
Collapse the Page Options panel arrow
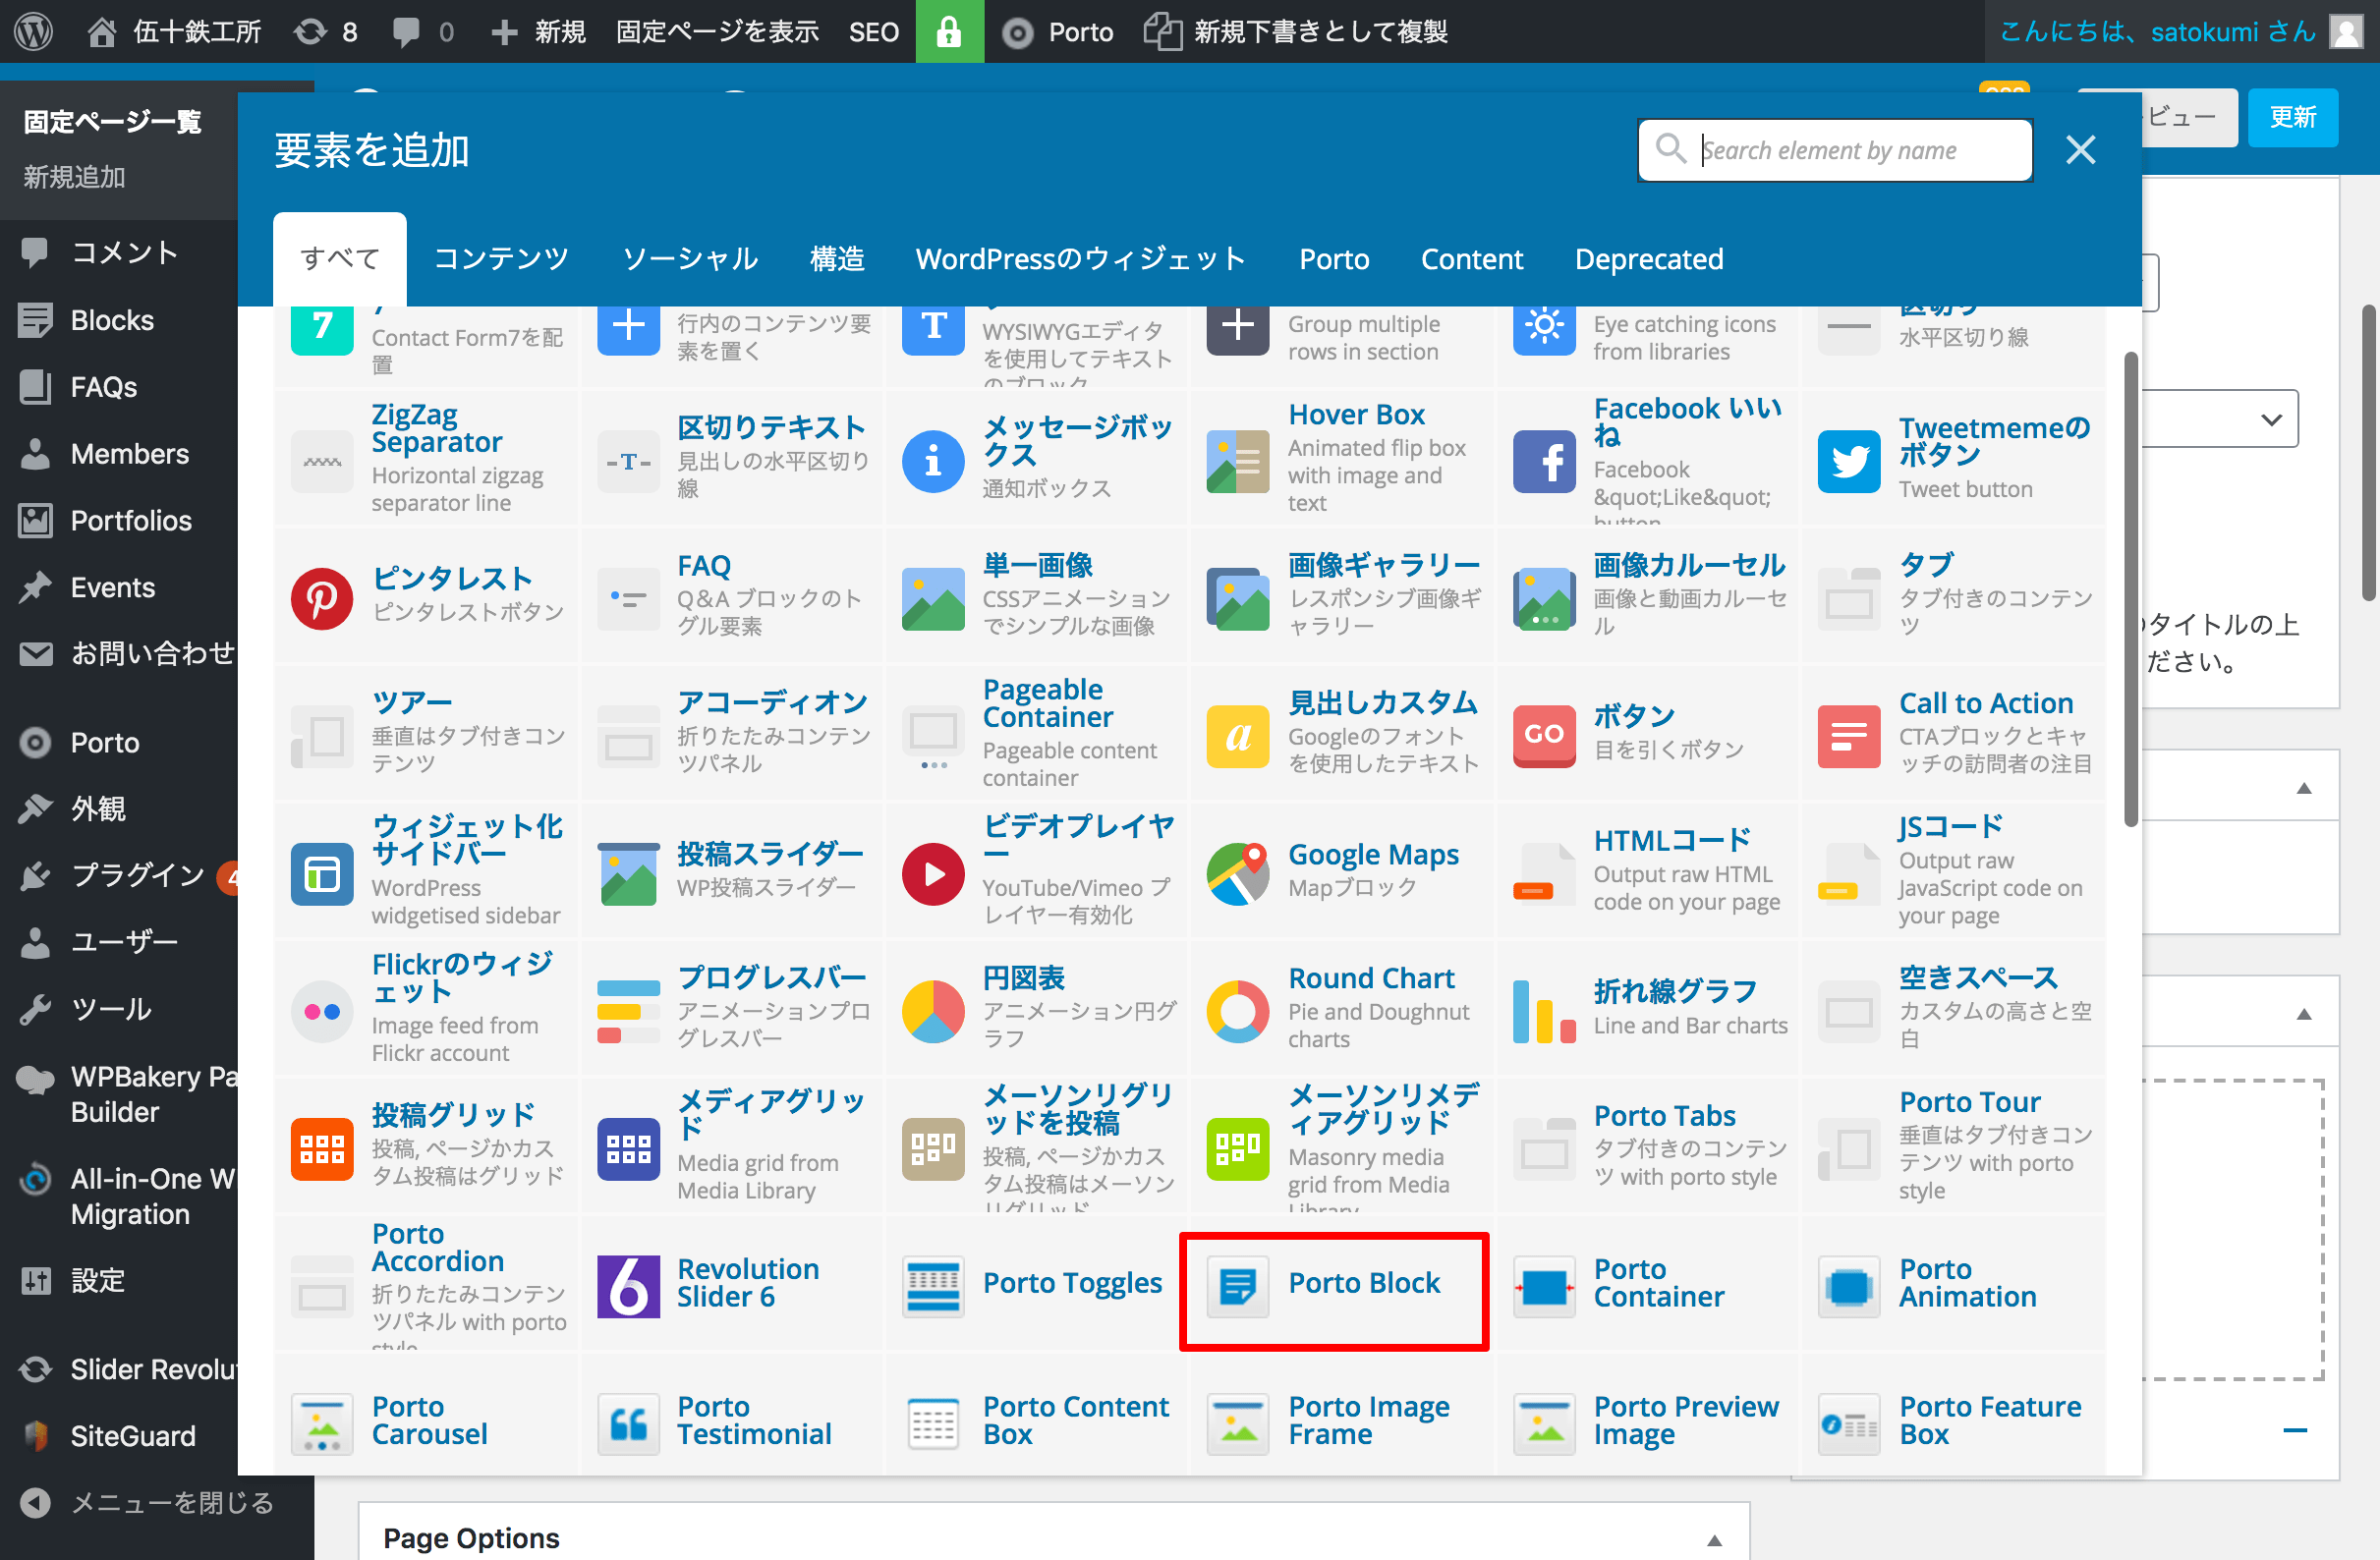click(x=1714, y=1540)
